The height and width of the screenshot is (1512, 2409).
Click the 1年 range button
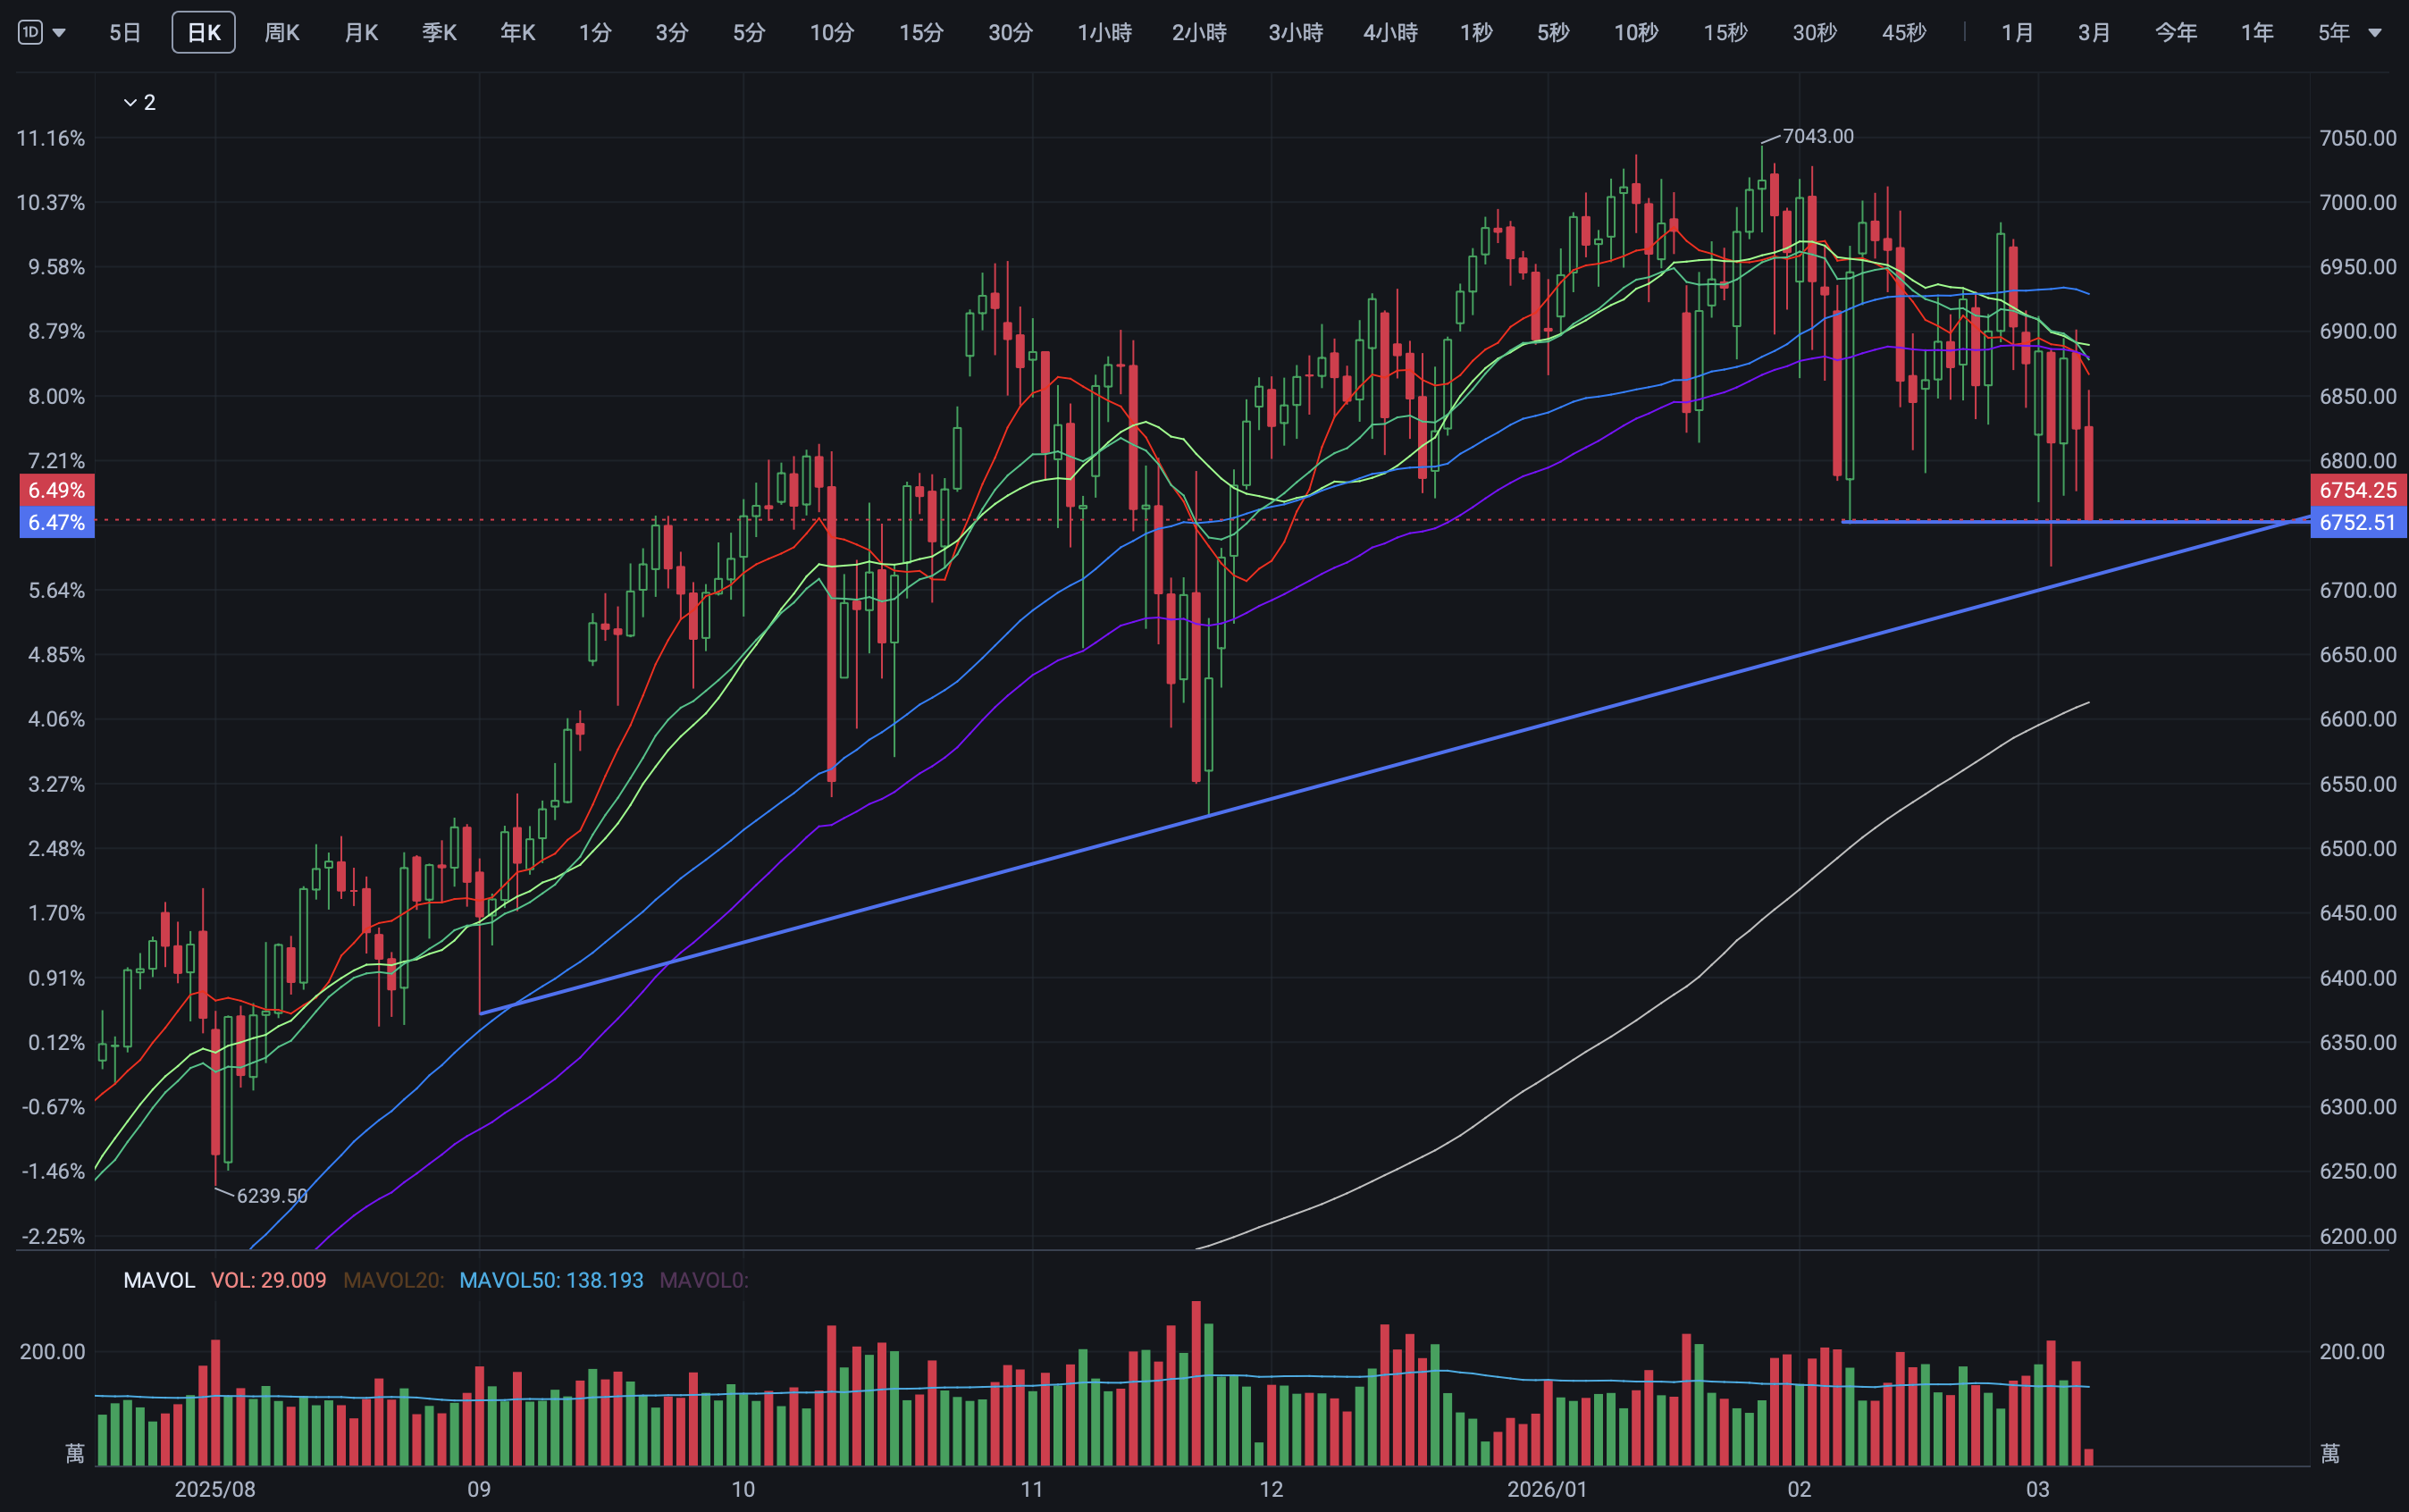[x=2257, y=33]
